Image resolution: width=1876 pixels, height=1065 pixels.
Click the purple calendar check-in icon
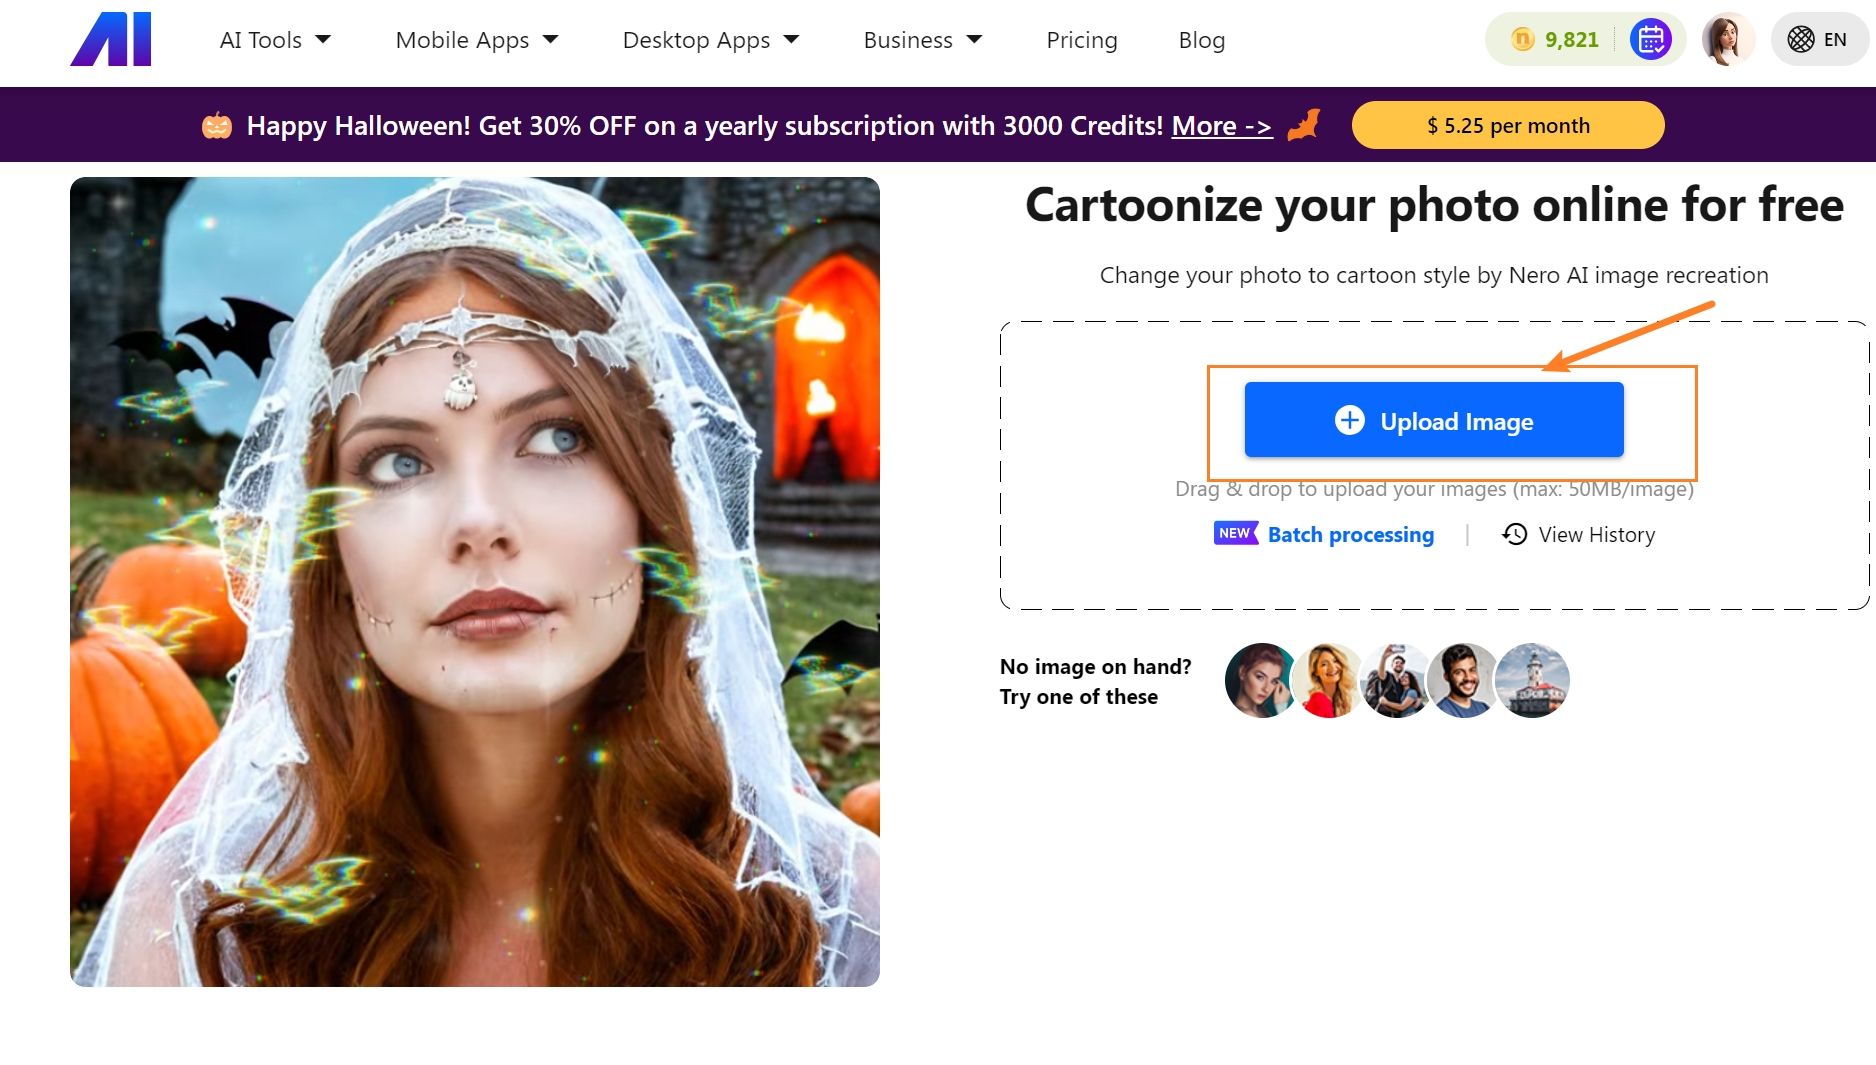1651,40
